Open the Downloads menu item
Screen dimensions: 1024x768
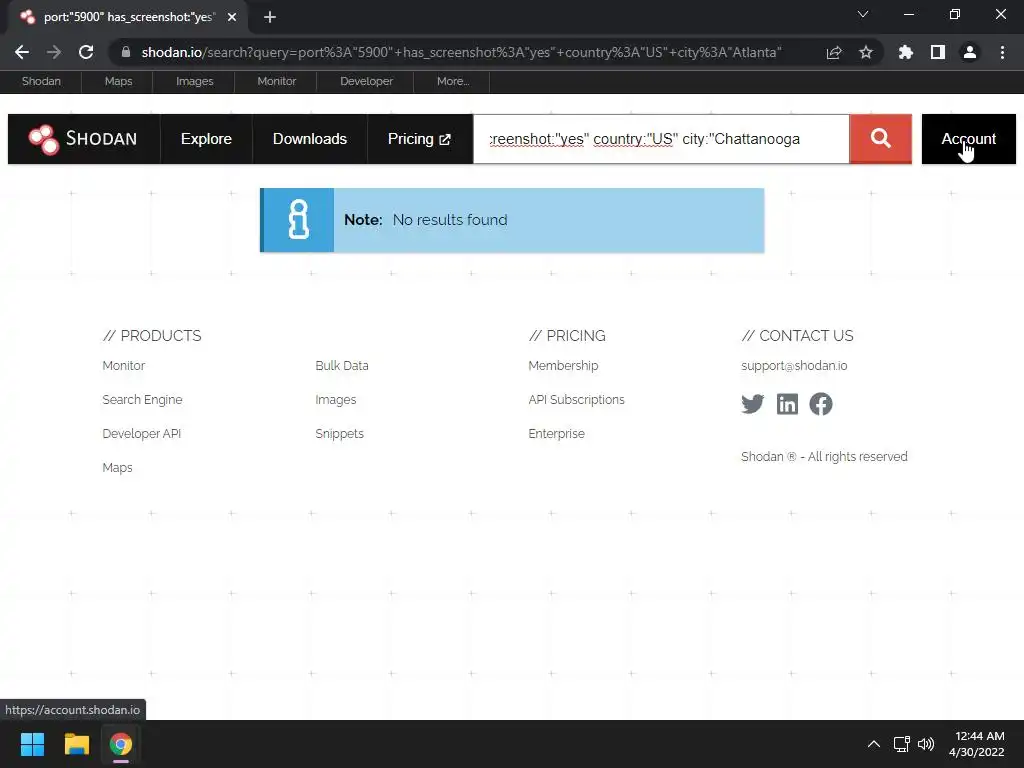tap(310, 138)
